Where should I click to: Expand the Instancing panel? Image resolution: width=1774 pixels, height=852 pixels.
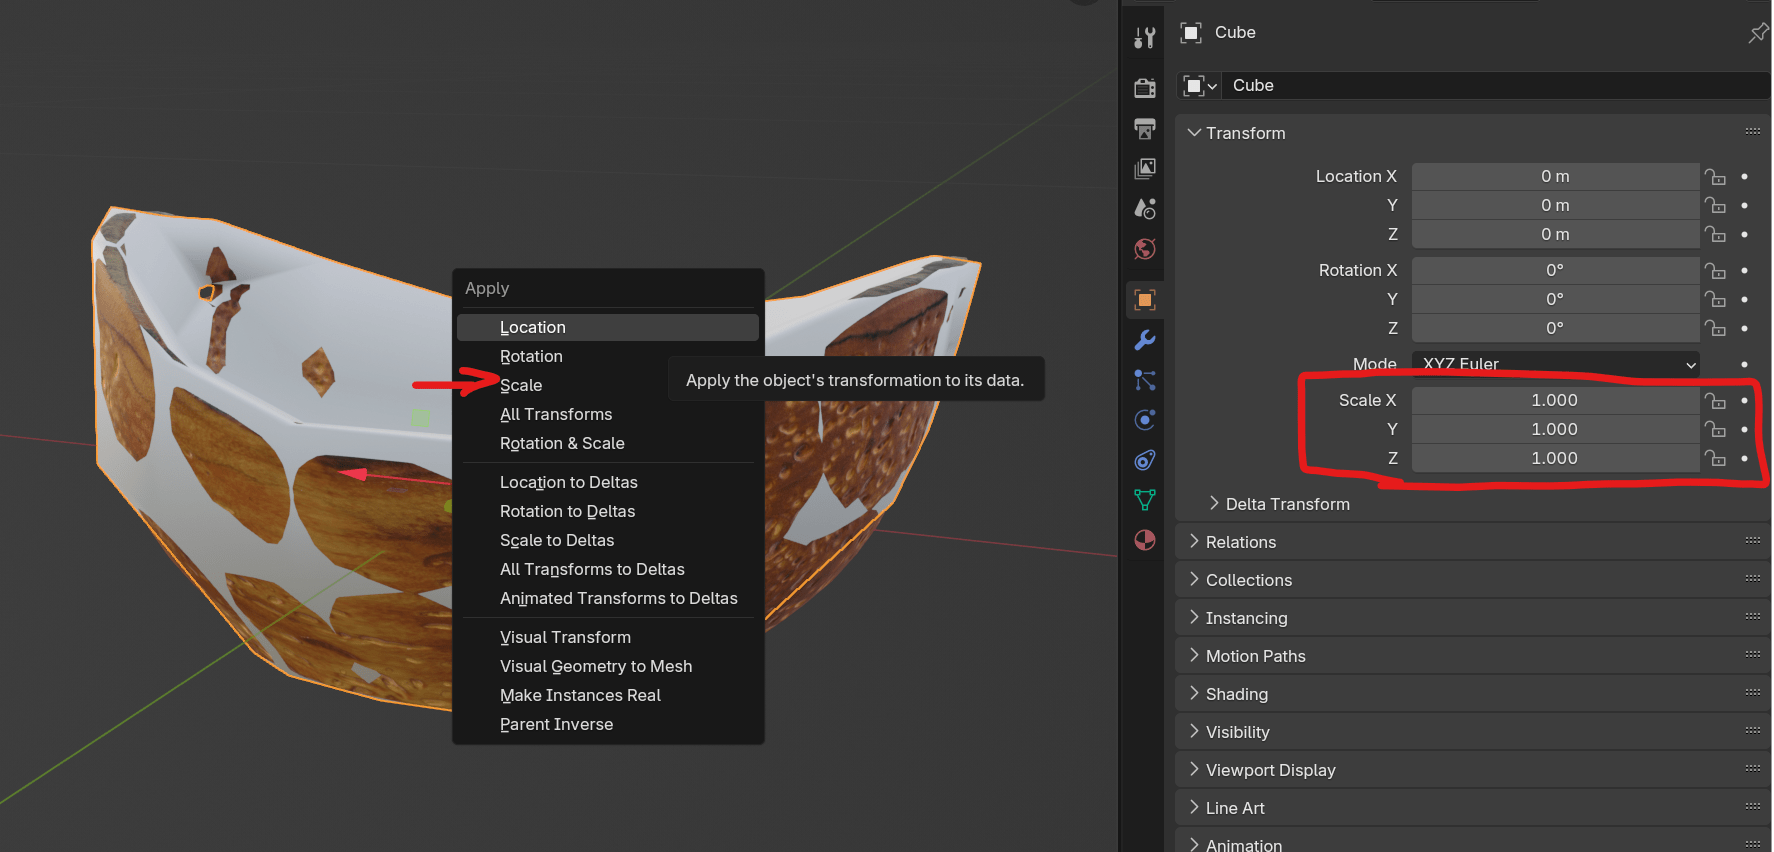(1194, 618)
